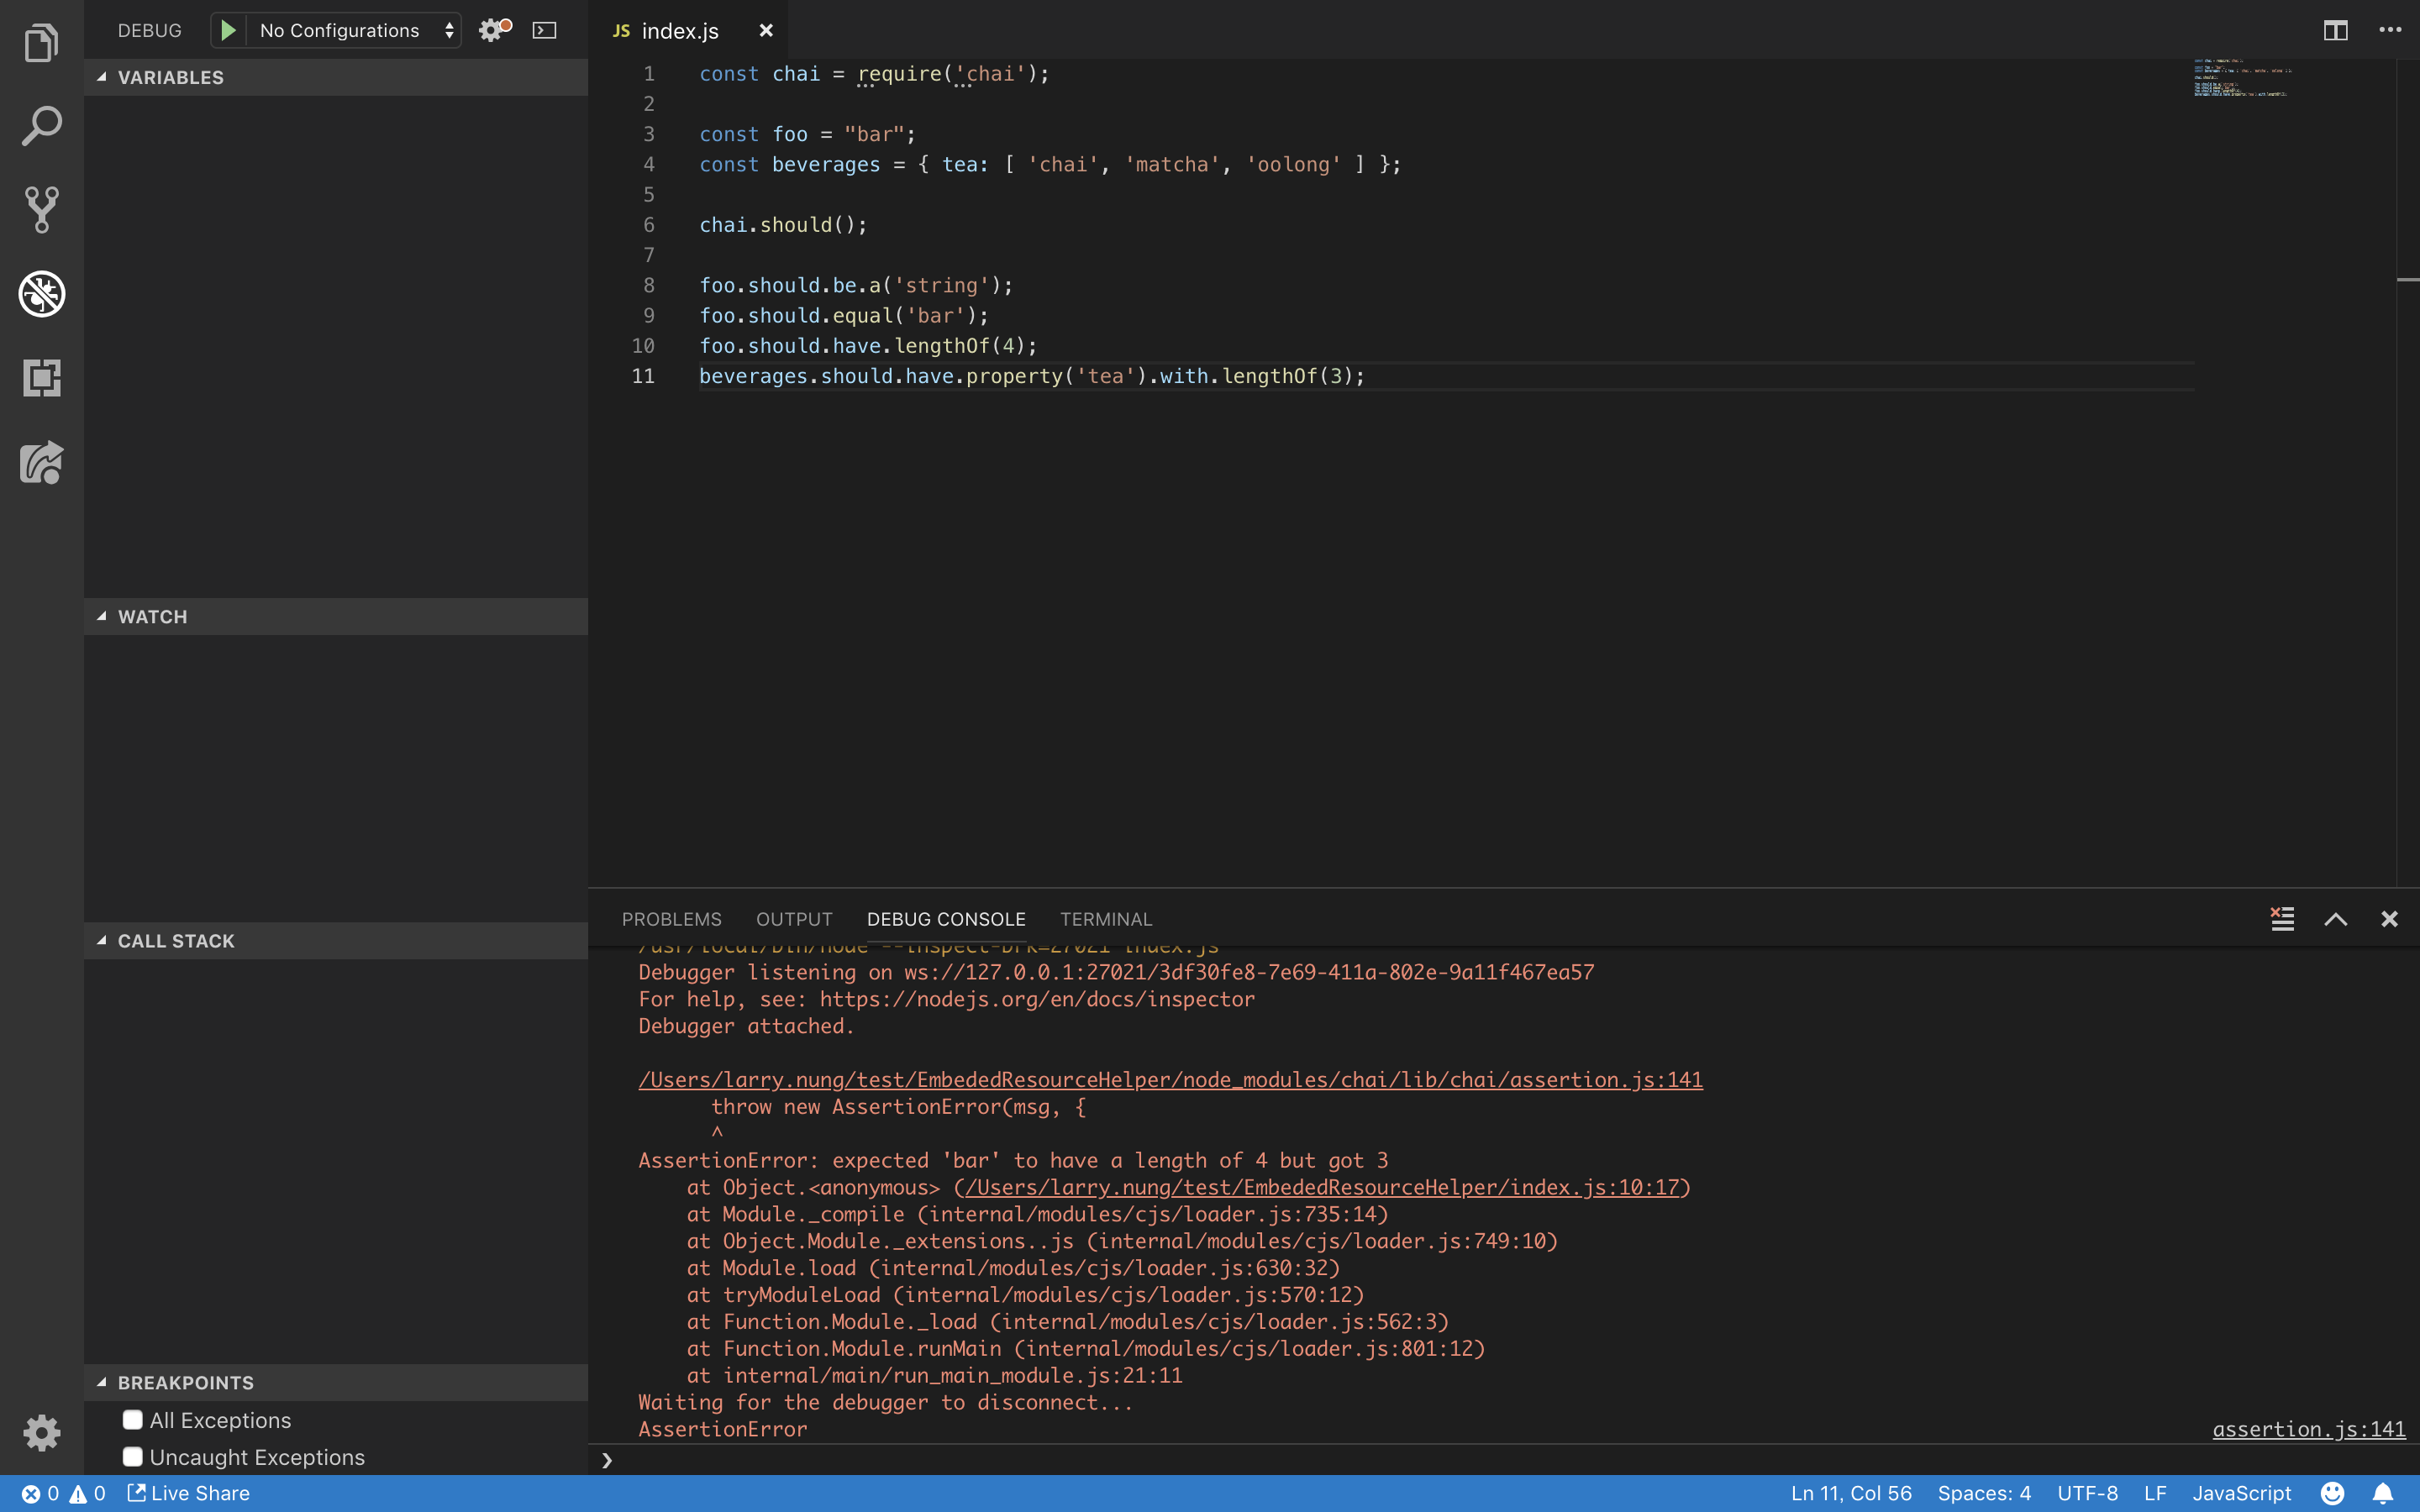Split the editor to the right
The image size is (2420, 1512).
pos(2335,30)
